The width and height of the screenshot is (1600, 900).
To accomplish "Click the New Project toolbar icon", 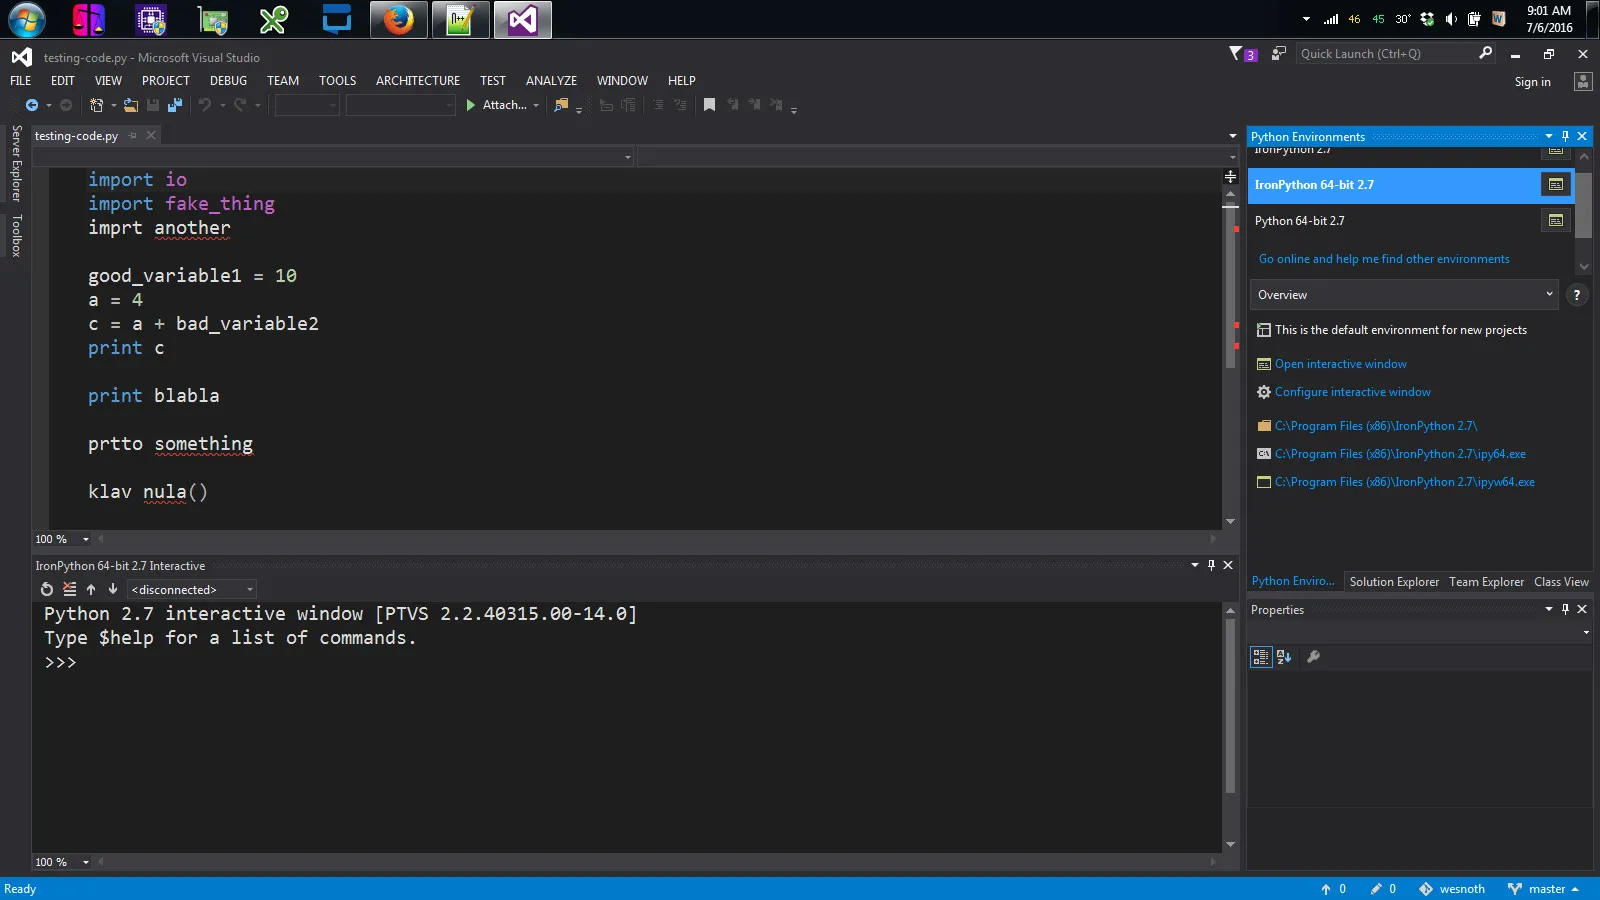I will pyautogui.click(x=97, y=105).
